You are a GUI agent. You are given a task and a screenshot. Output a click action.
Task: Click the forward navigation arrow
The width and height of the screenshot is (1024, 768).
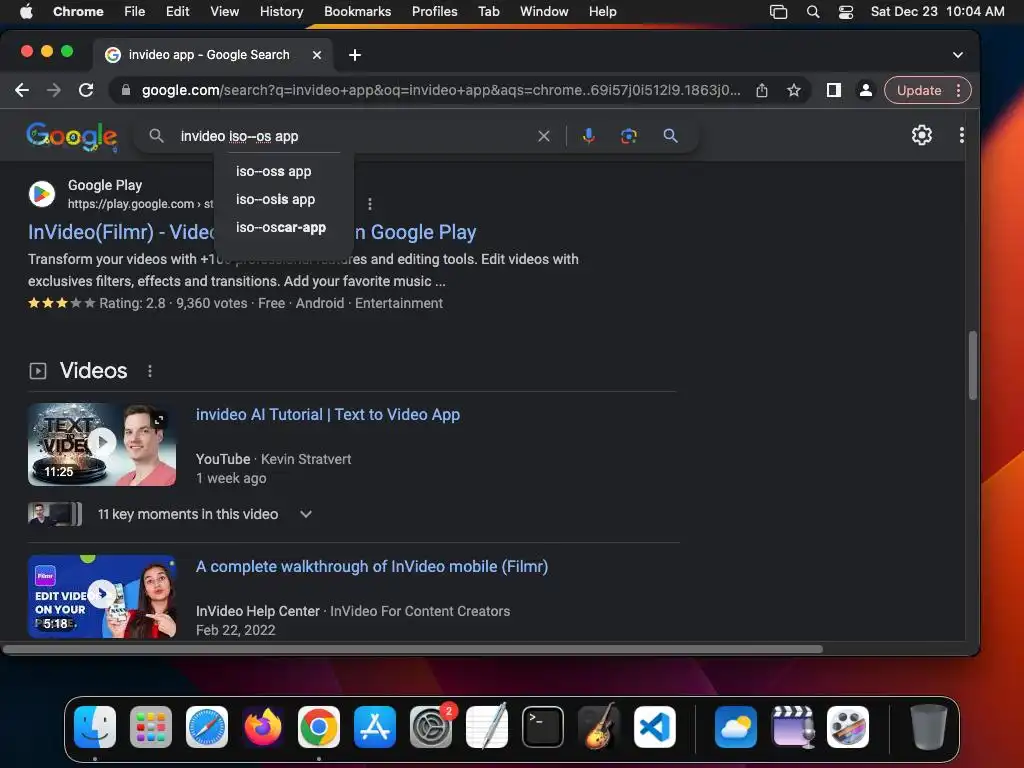(54, 90)
